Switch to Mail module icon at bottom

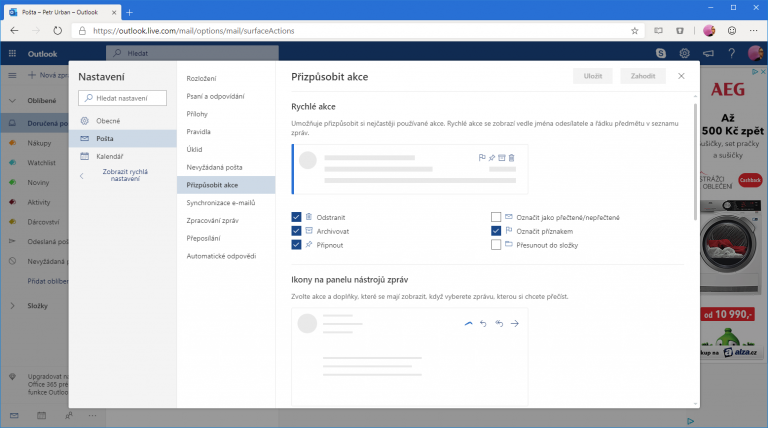pos(14,416)
